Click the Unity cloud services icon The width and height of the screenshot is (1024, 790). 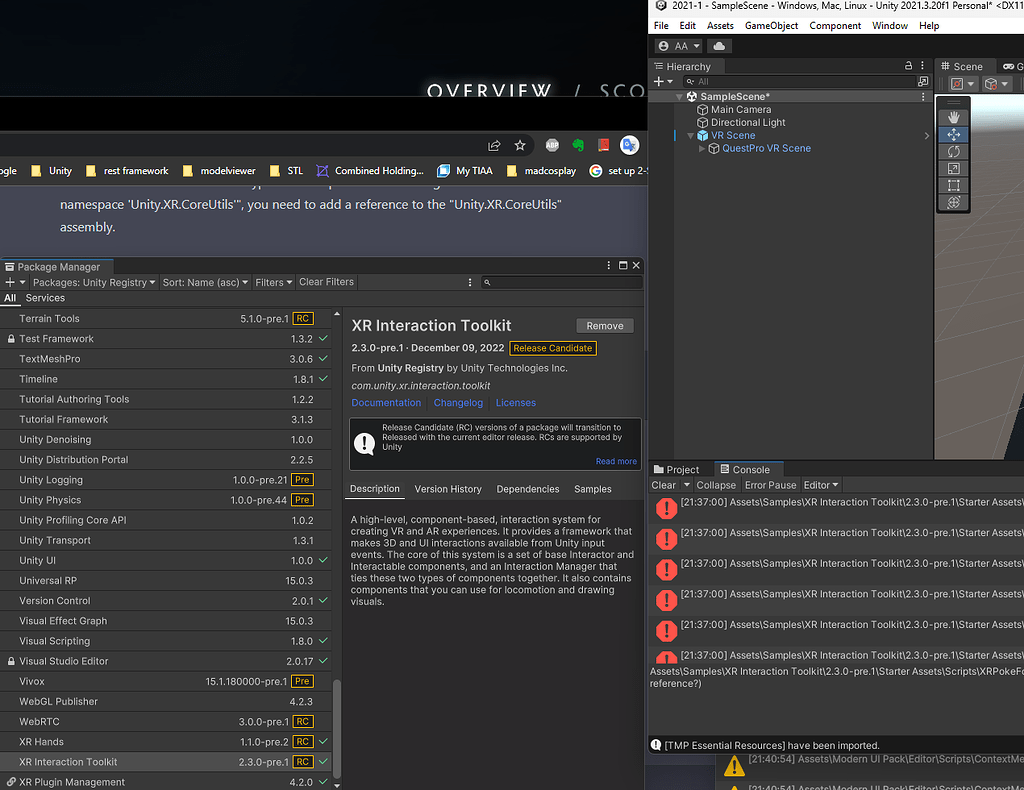tap(719, 45)
